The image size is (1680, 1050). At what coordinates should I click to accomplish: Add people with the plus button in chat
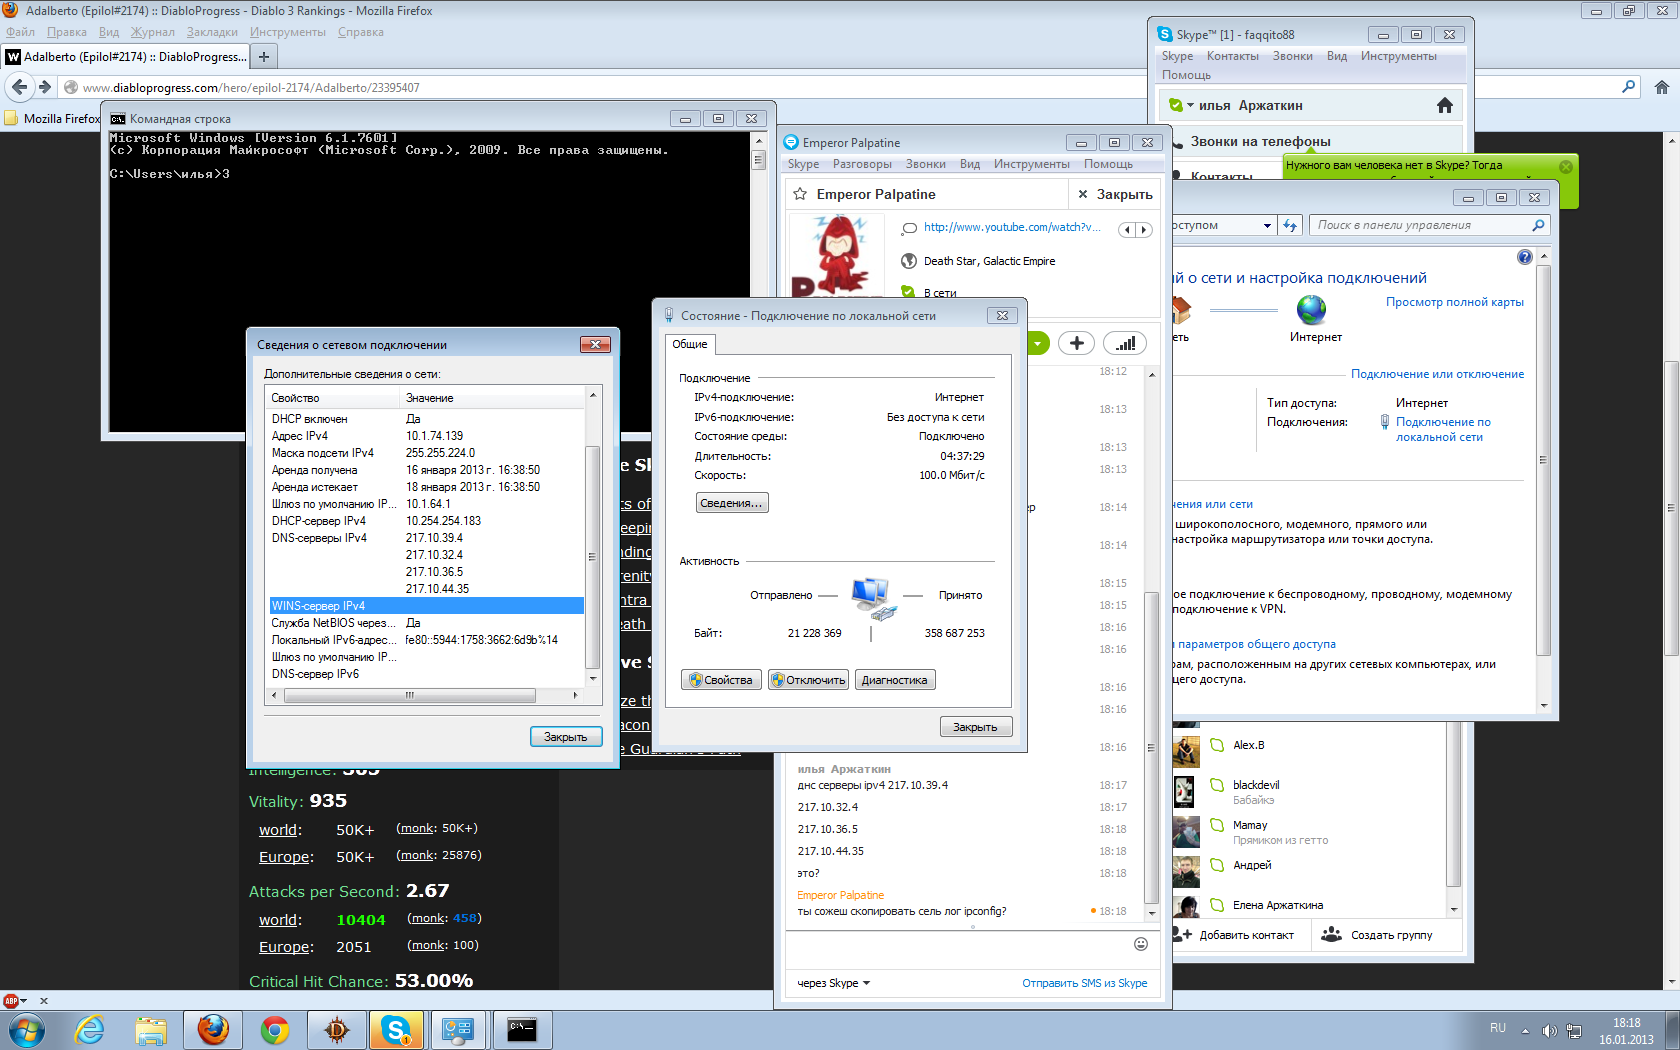point(1077,343)
